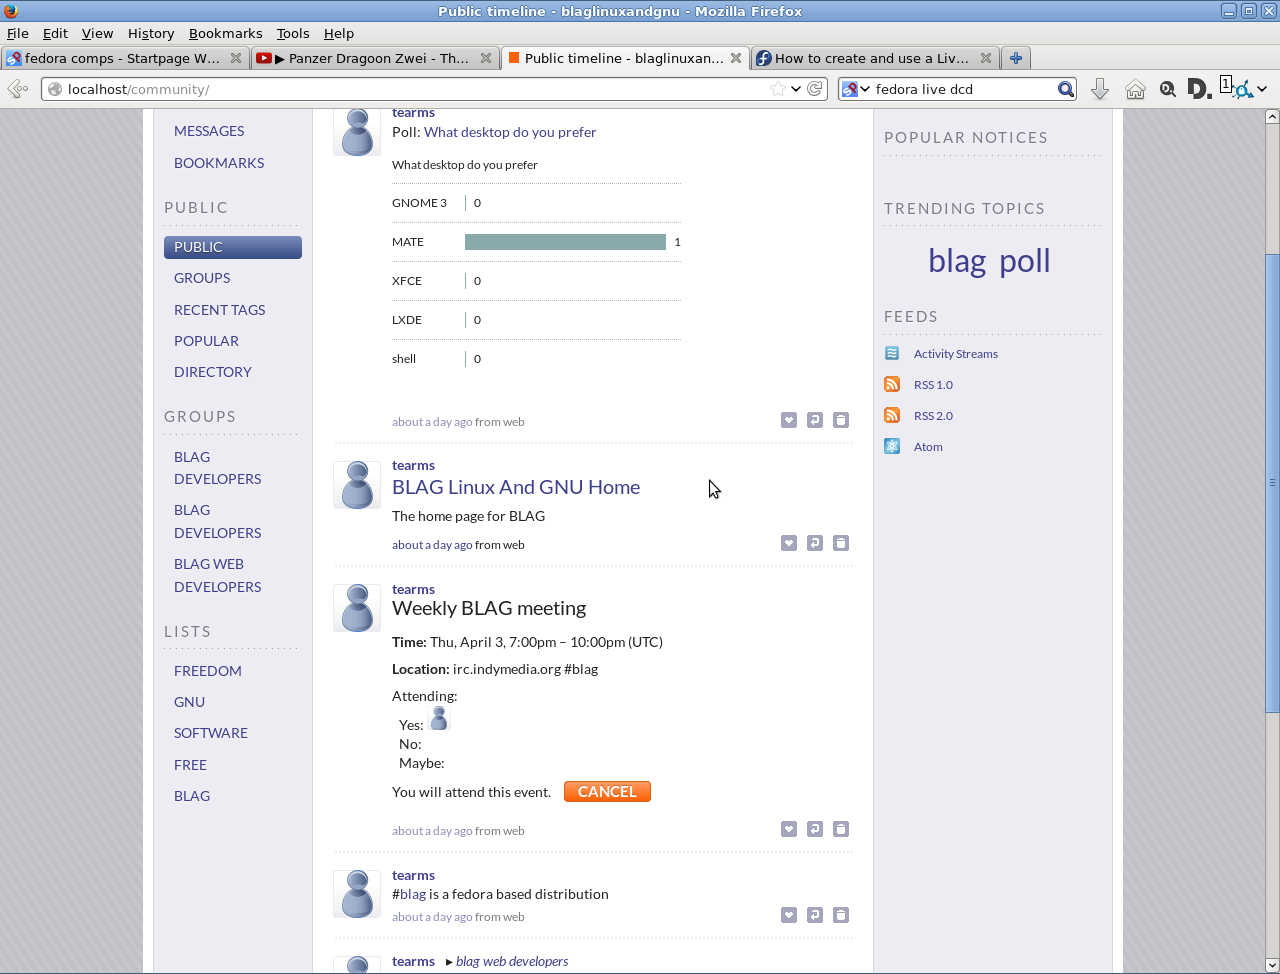1280x974 pixels.
Task: Open the FREEDOM list
Action: tap(208, 671)
